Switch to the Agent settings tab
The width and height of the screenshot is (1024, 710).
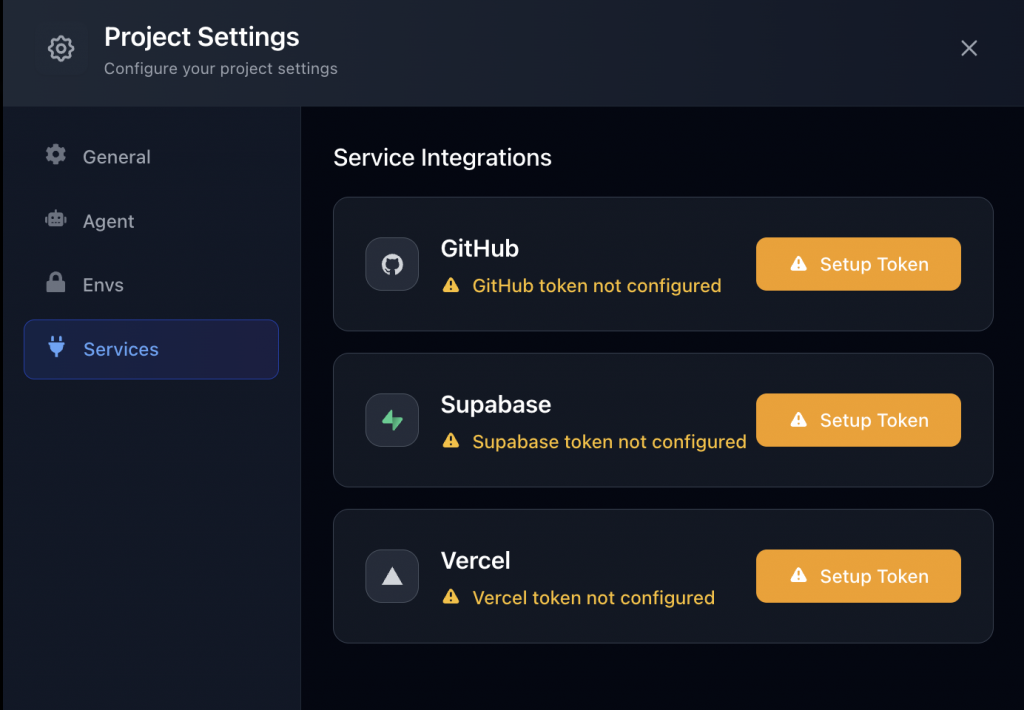coord(108,221)
